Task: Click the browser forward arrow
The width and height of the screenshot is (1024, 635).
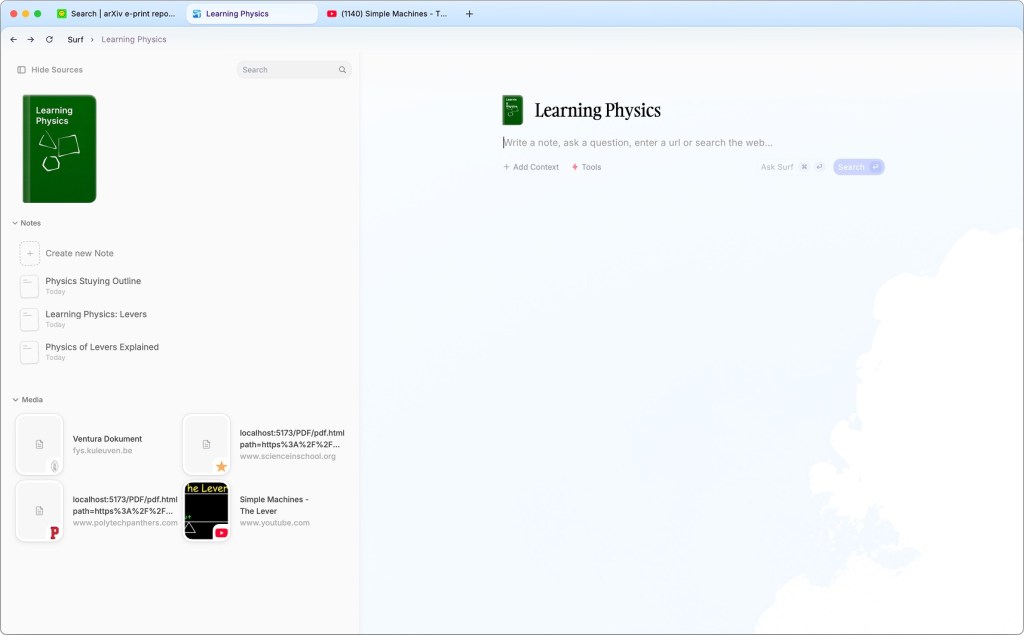Action: point(31,39)
